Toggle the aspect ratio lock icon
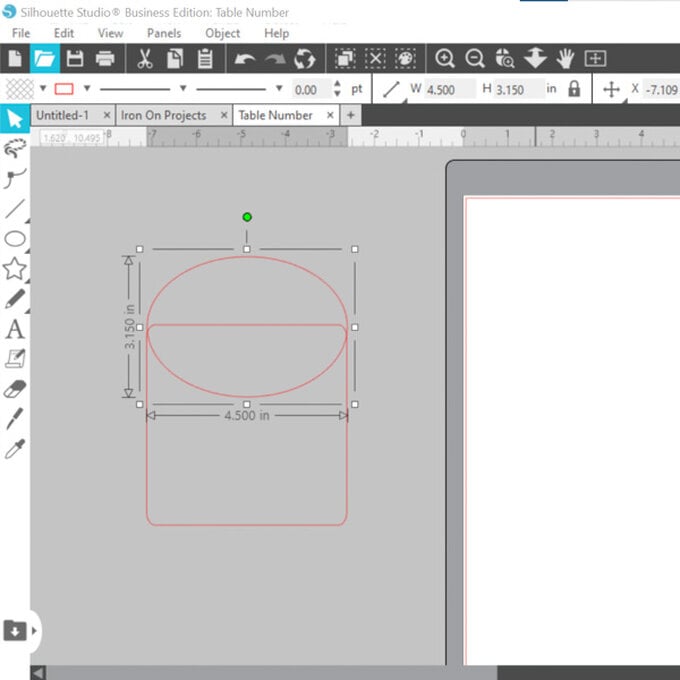The width and height of the screenshot is (680, 680). 574,89
